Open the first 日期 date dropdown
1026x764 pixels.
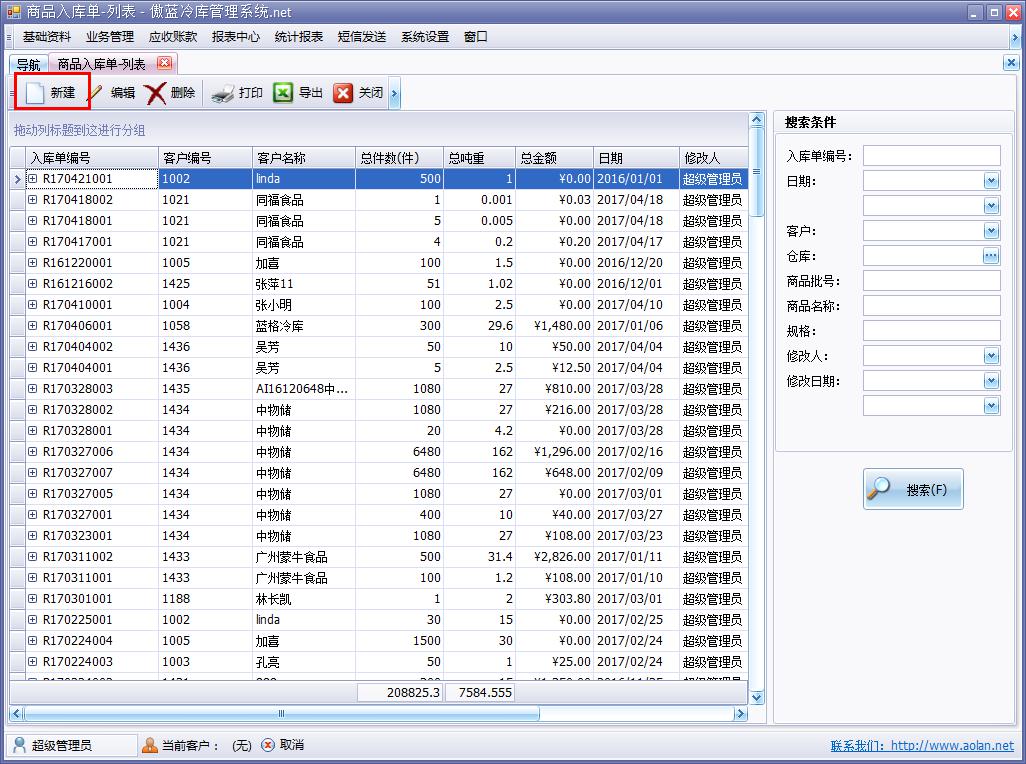pyautogui.click(x=991, y=180)
